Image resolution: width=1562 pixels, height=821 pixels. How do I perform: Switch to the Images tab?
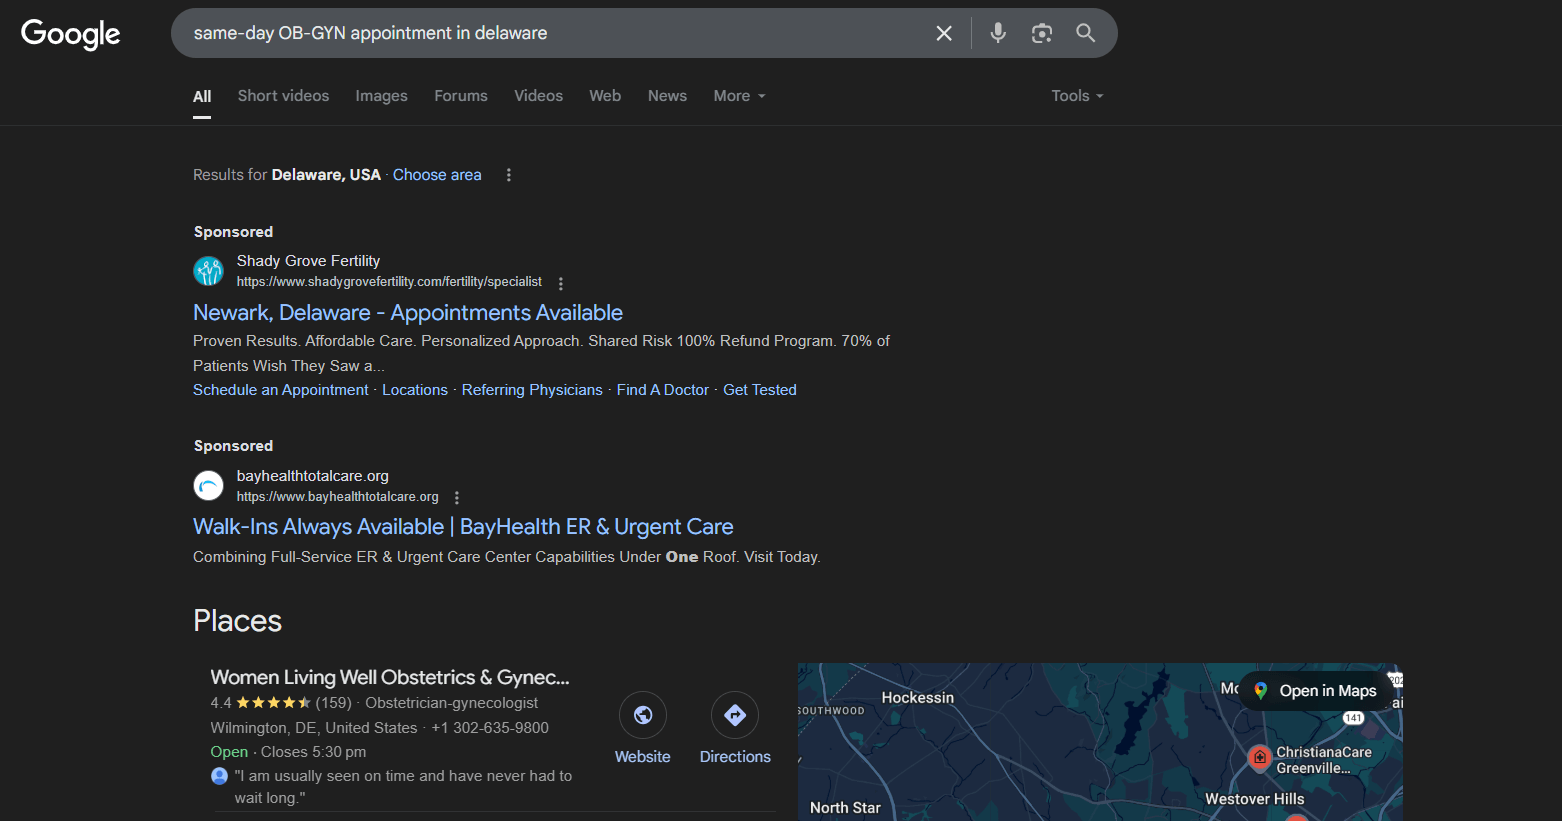click(381, 96)
